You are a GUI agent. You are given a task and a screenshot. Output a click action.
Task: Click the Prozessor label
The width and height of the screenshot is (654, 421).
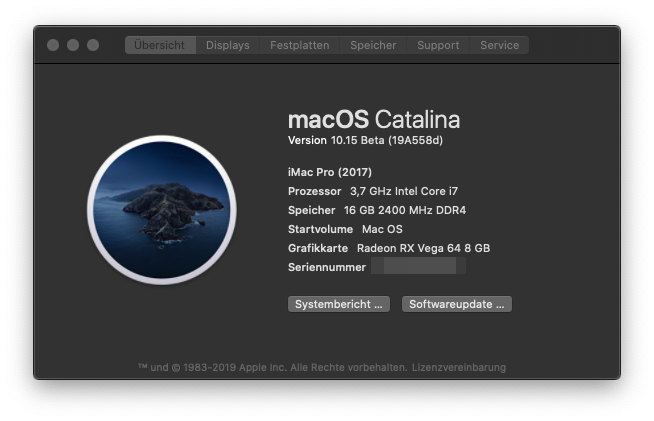(x=314, y=191)
